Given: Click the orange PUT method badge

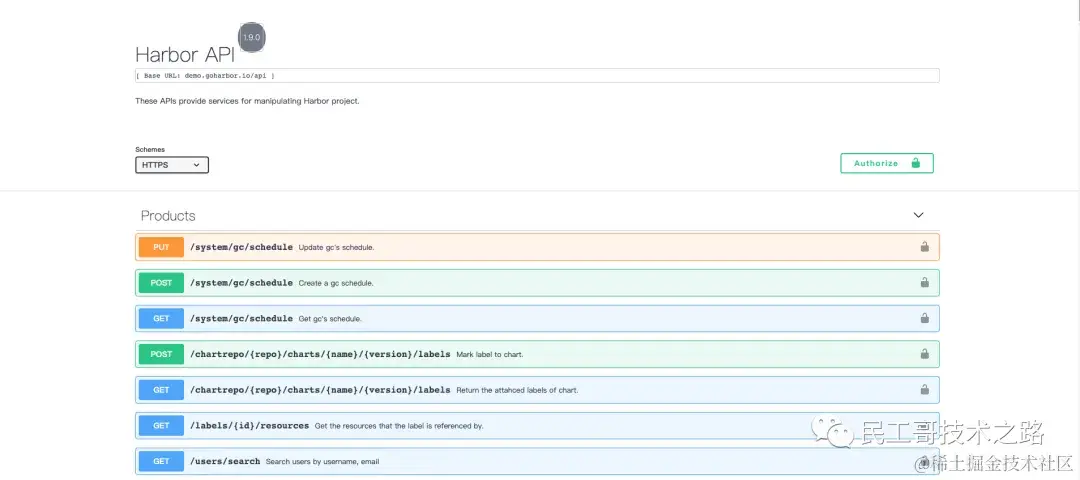Looking at the screenshot, I should click(x=161, y=247).
